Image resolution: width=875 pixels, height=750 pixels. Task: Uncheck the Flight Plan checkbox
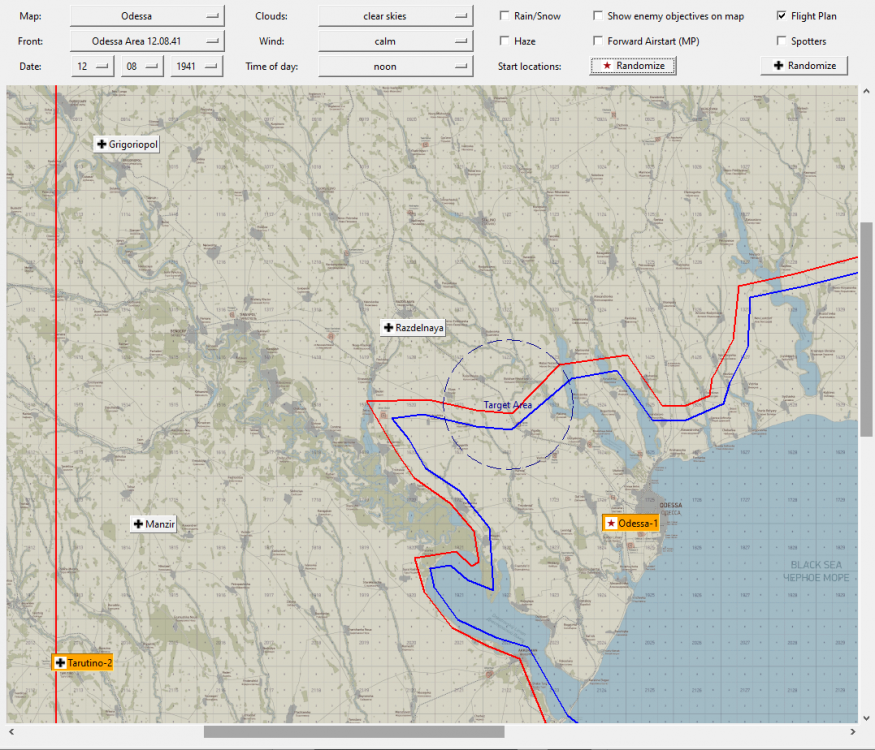point(782,17)
